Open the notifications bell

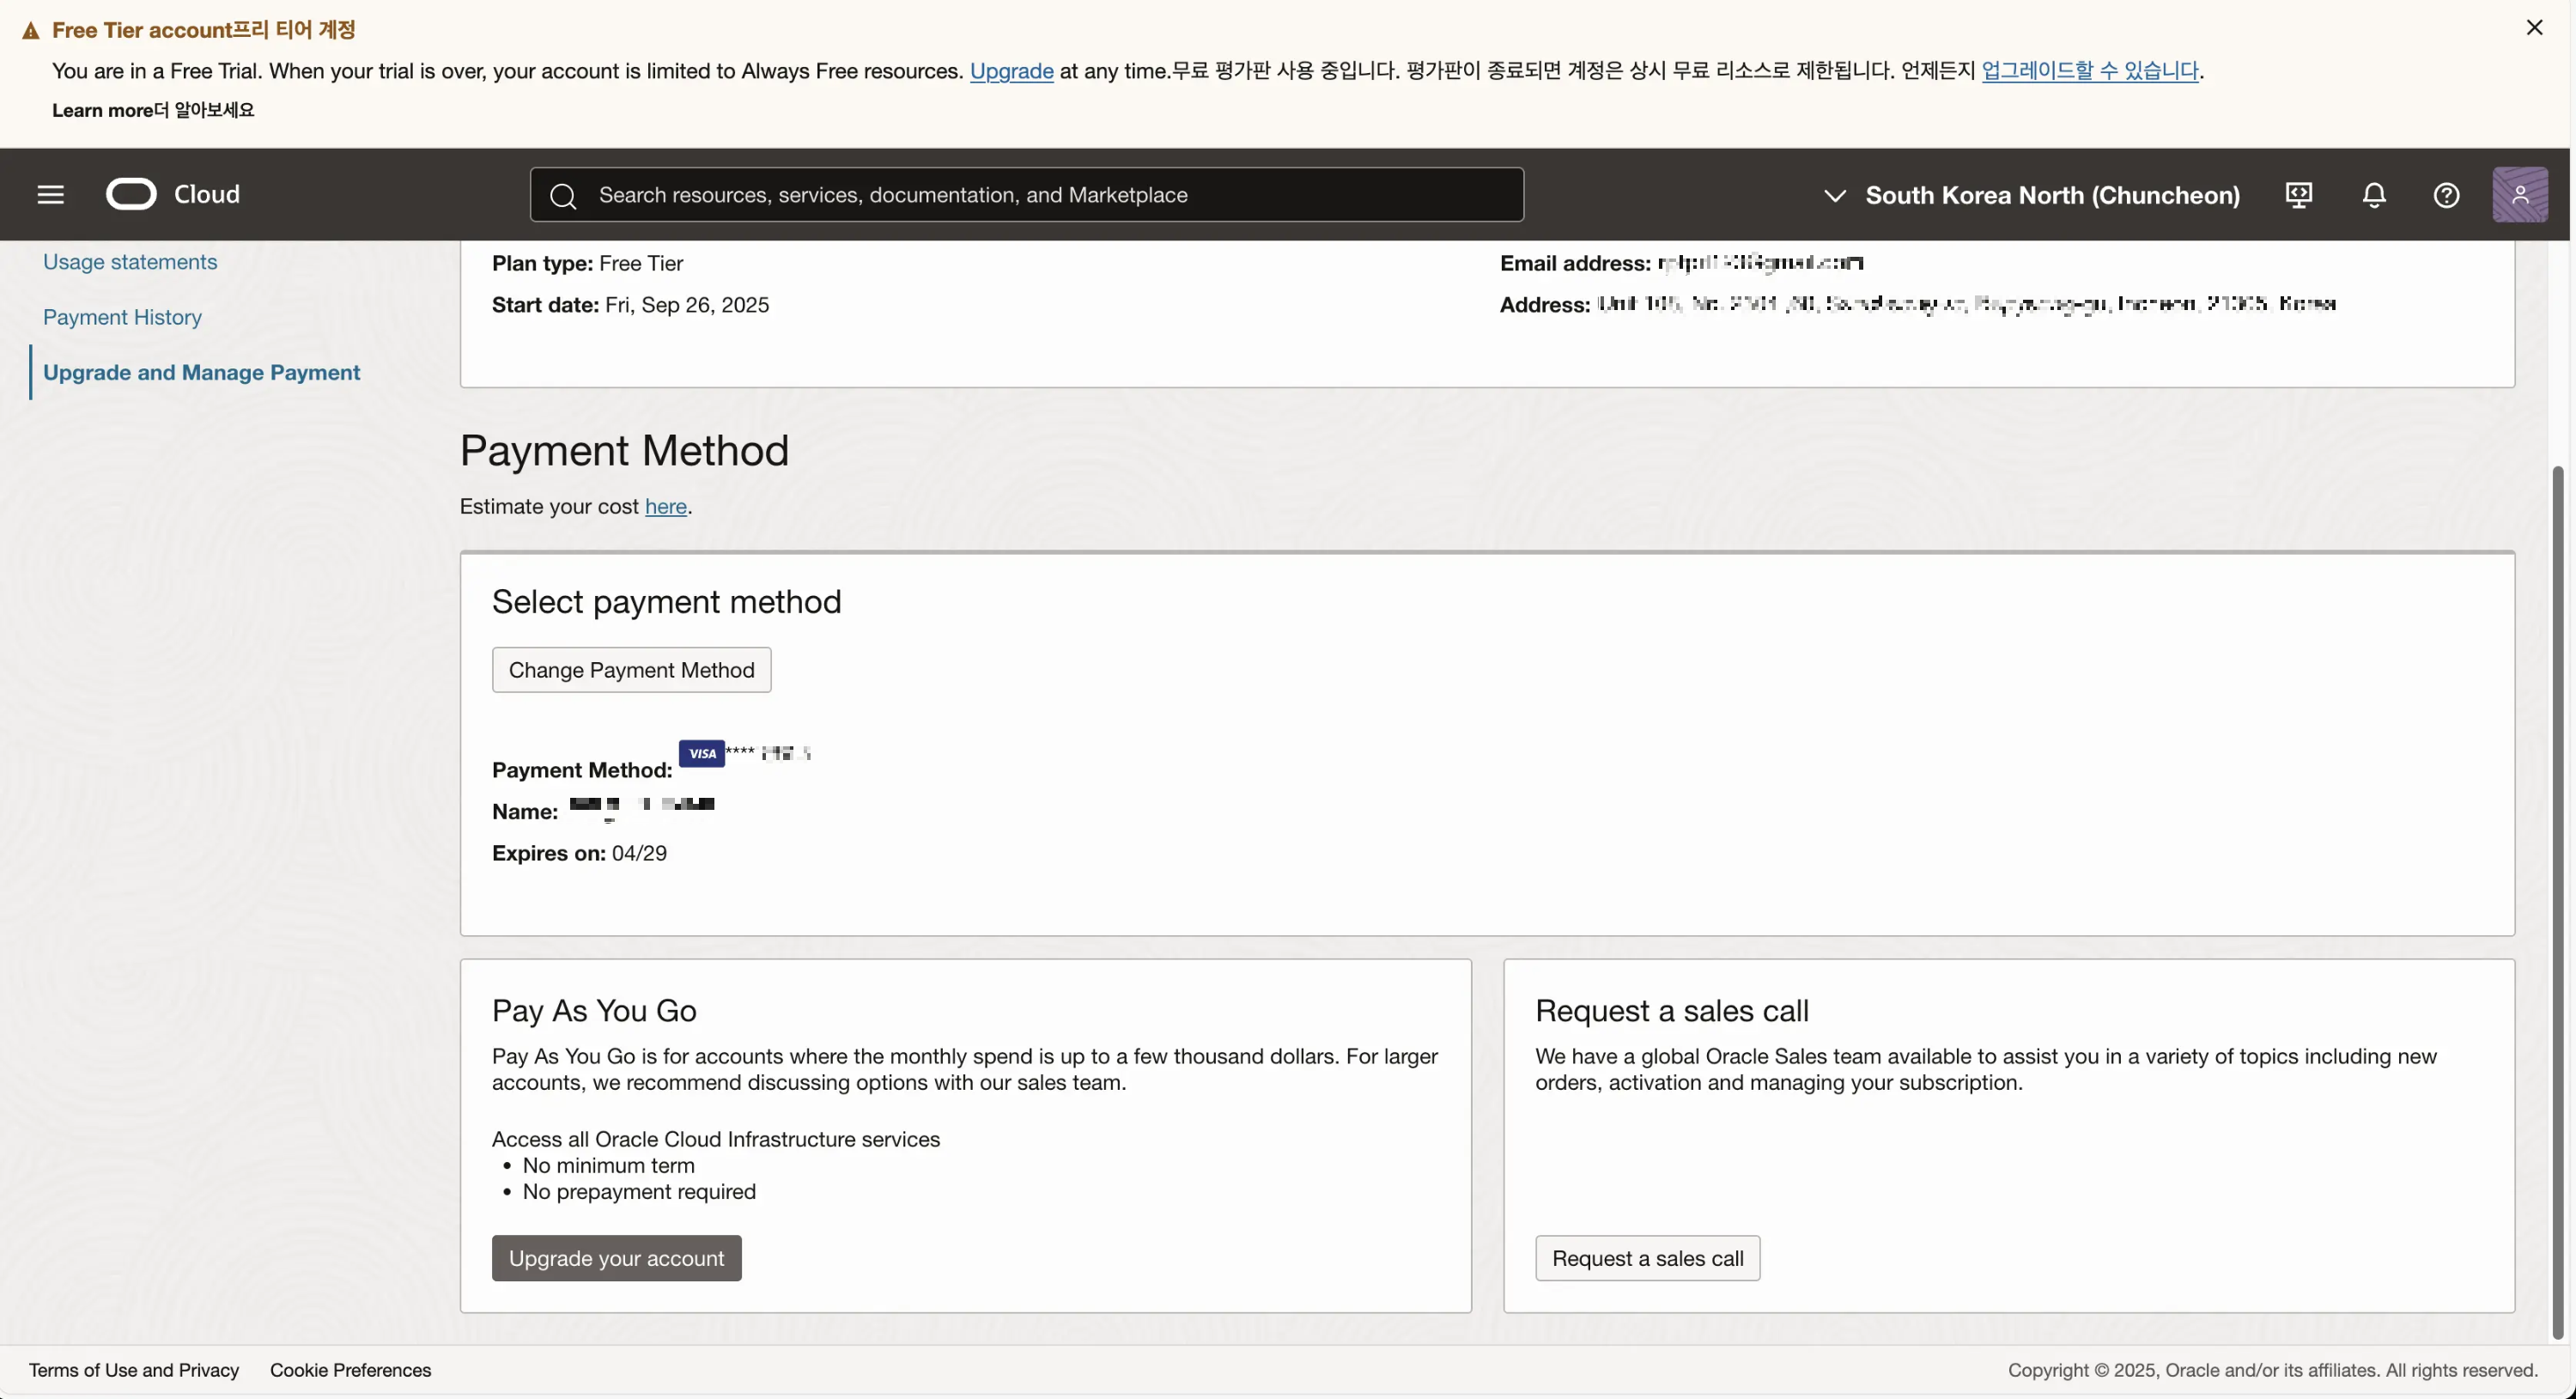point(2374,195)
